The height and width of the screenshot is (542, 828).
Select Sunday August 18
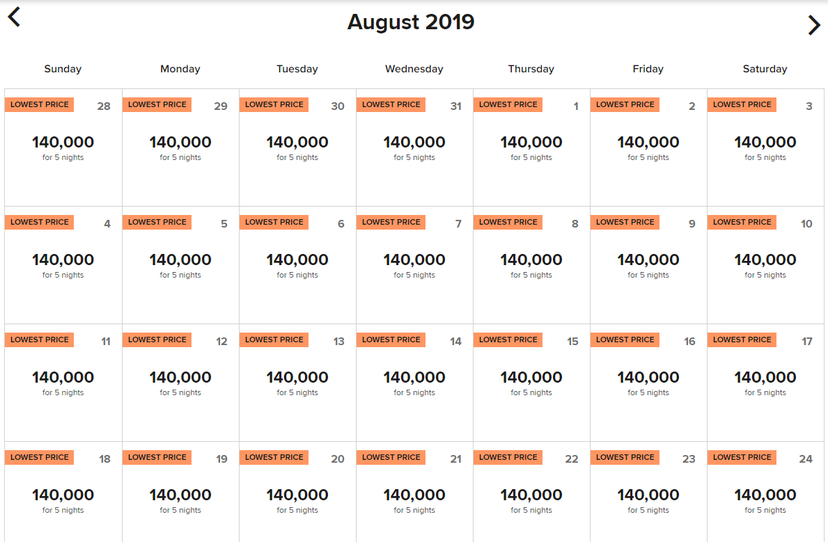tap(63, 497)
